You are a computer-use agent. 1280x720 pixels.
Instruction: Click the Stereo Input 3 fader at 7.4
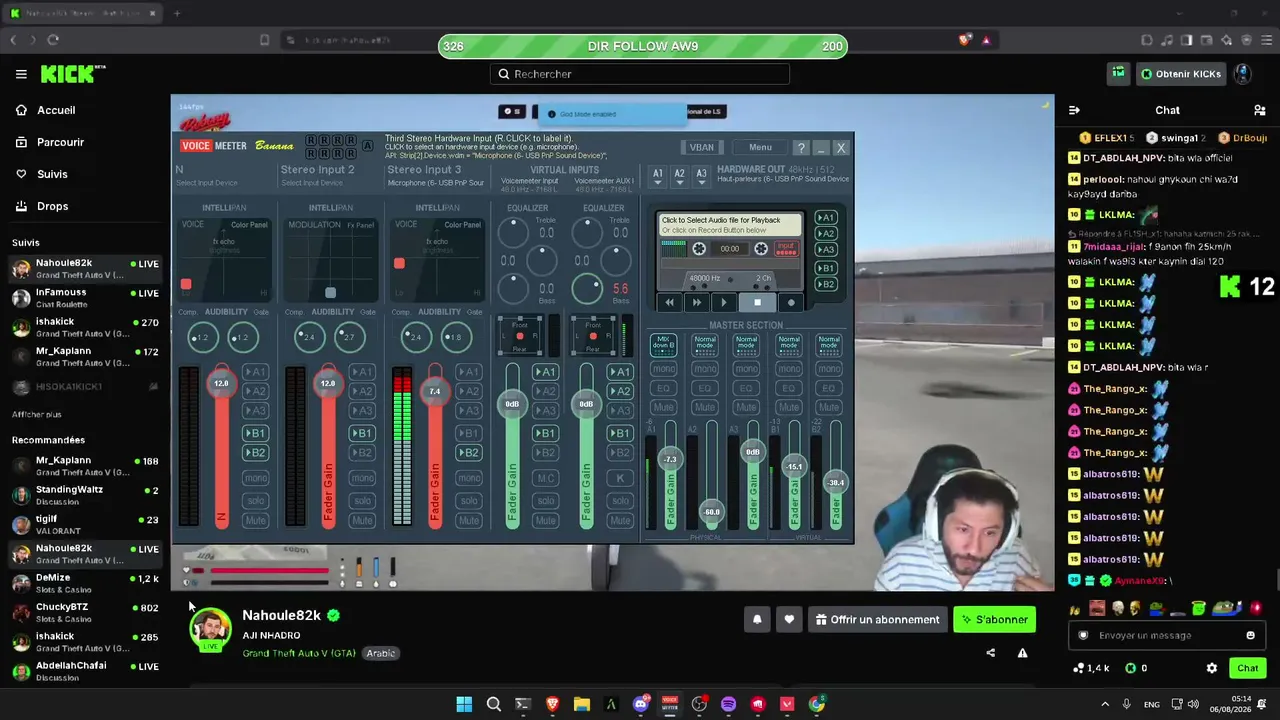point(435,391)
